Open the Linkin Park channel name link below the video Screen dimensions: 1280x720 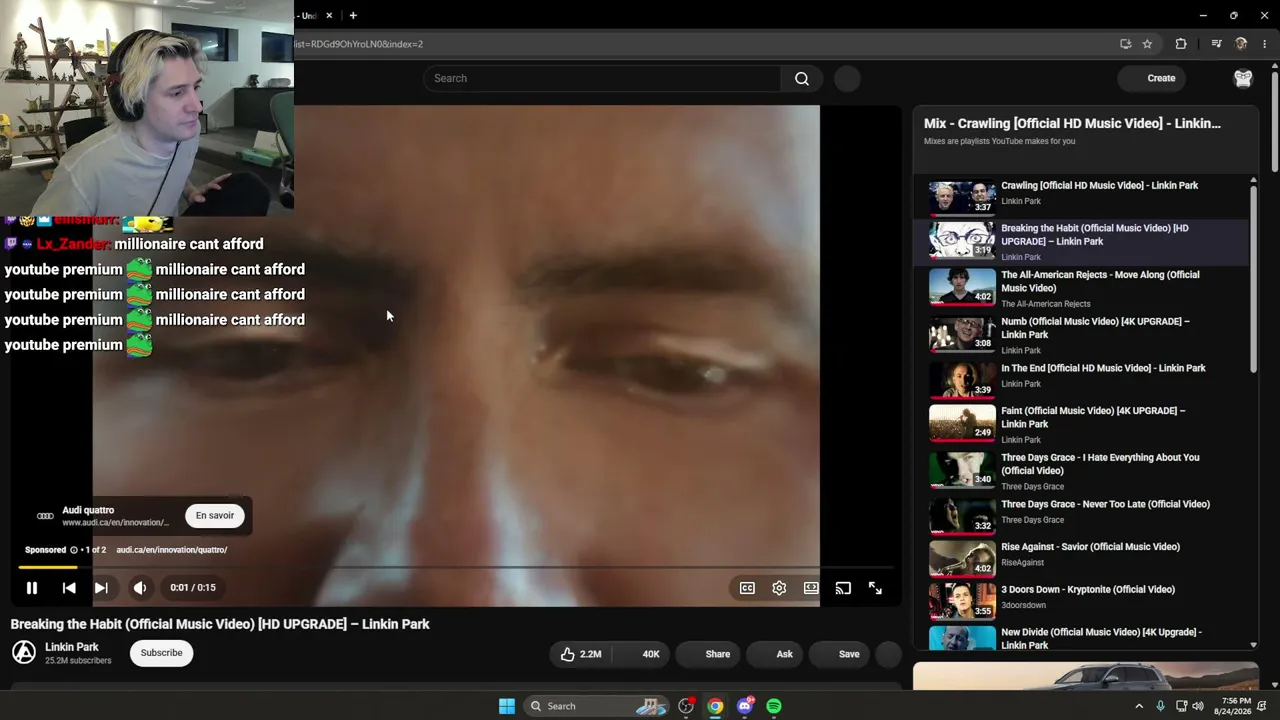[72, 647]
